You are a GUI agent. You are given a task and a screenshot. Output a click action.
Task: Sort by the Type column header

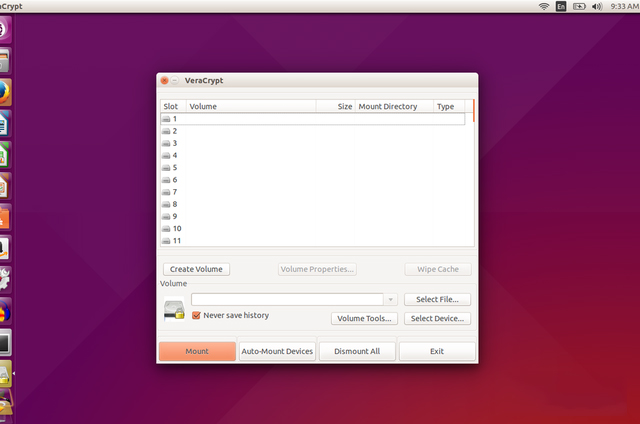[449, 107]
